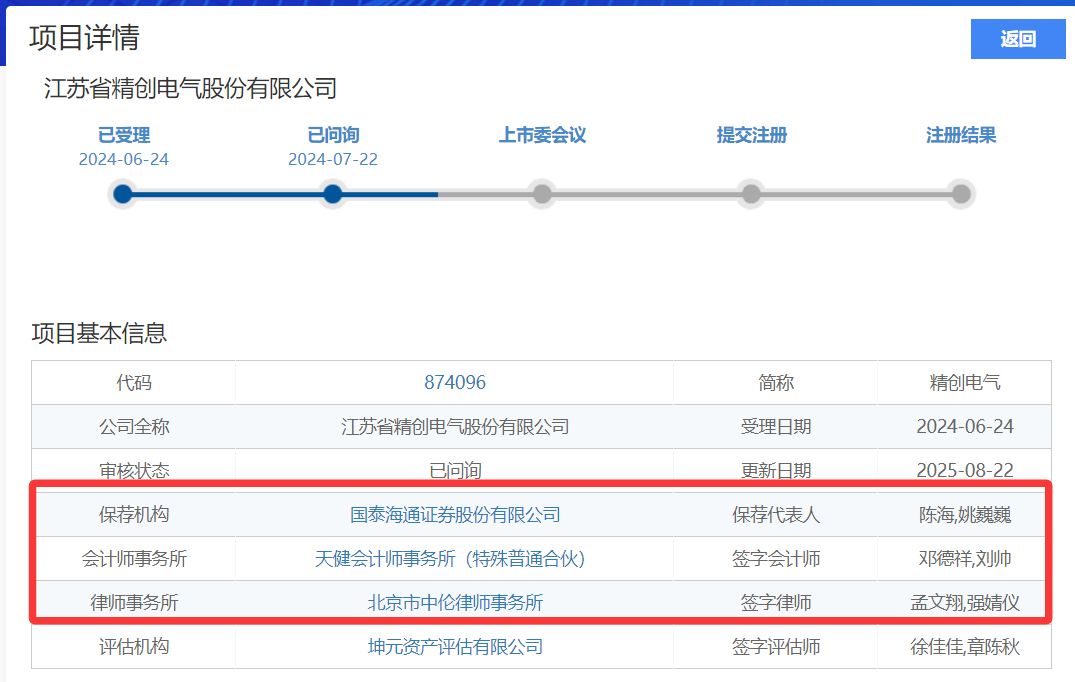This screenshot has height=682, width=1075.
Task: Click the company title 江苏省精创电气股份有限公司 heading
Action: point(191,89)
